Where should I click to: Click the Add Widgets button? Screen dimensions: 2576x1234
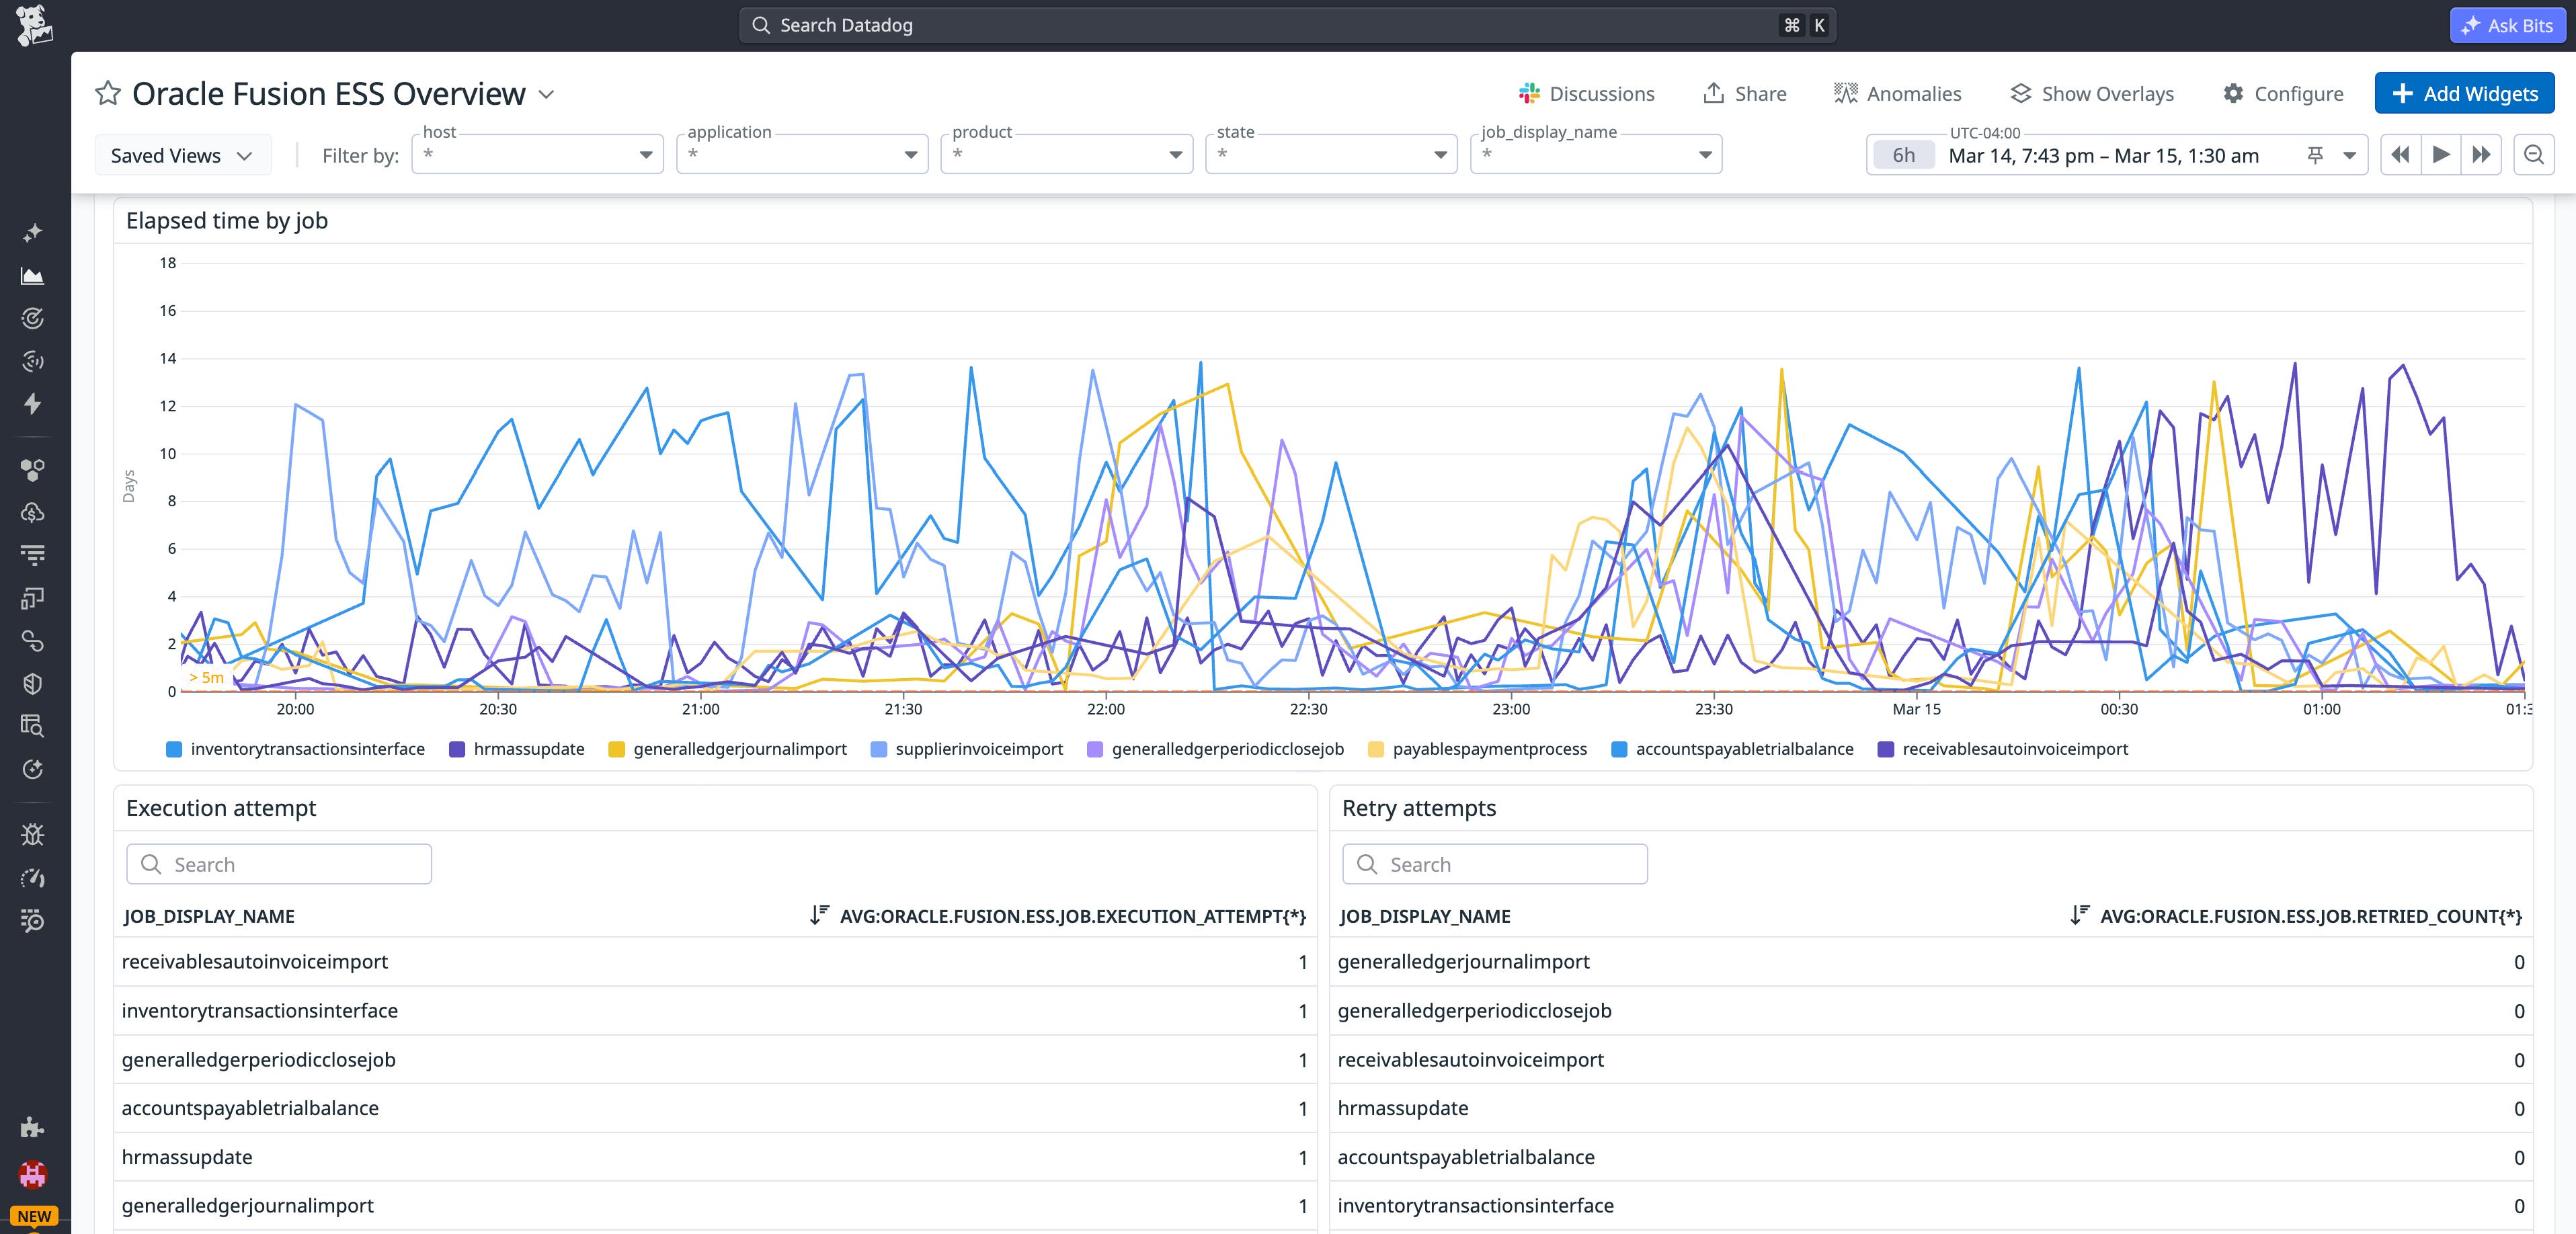tap(2464, 93)
